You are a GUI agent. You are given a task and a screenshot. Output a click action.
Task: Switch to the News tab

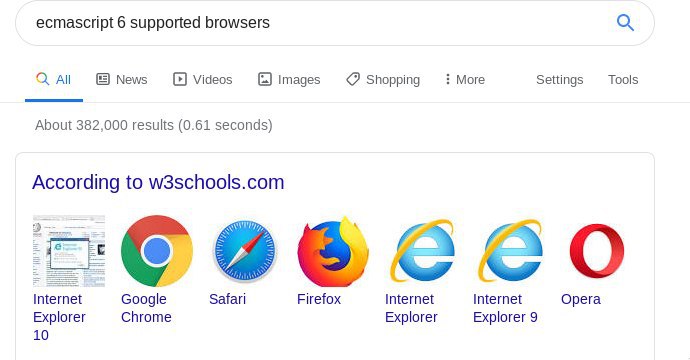pos(121,80)
